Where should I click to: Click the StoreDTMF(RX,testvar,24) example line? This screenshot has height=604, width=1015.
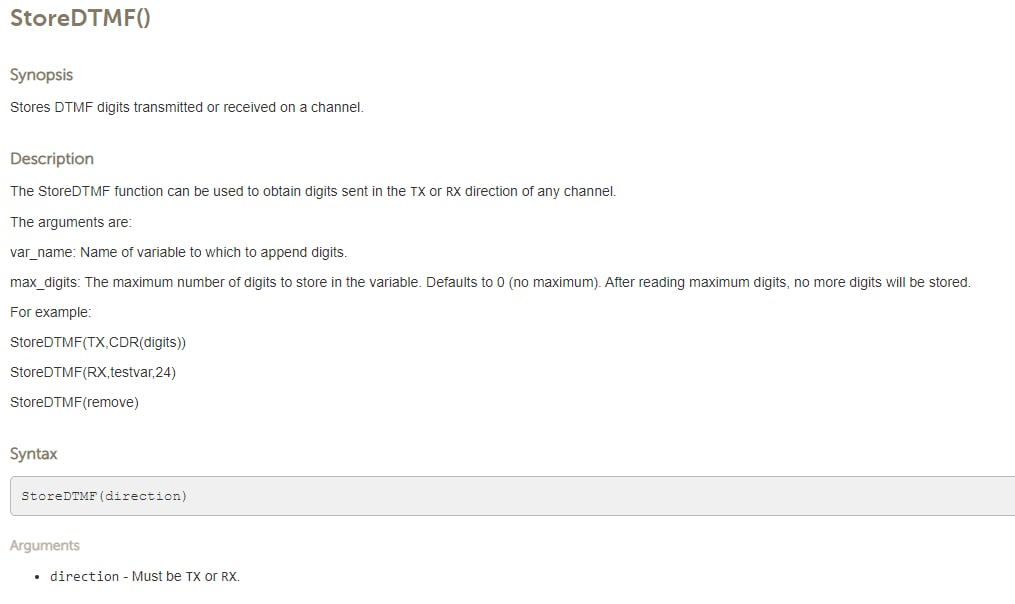pyautogui.click(x=93, y=372)
